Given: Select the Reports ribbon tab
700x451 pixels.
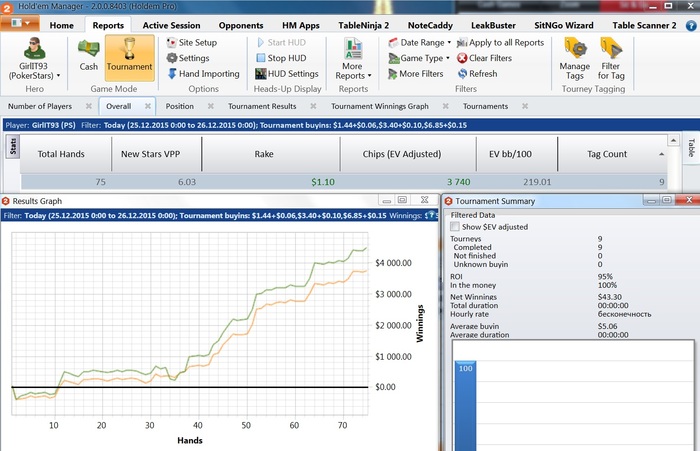Looking at the screenshot, I should [x=108, y=25].
